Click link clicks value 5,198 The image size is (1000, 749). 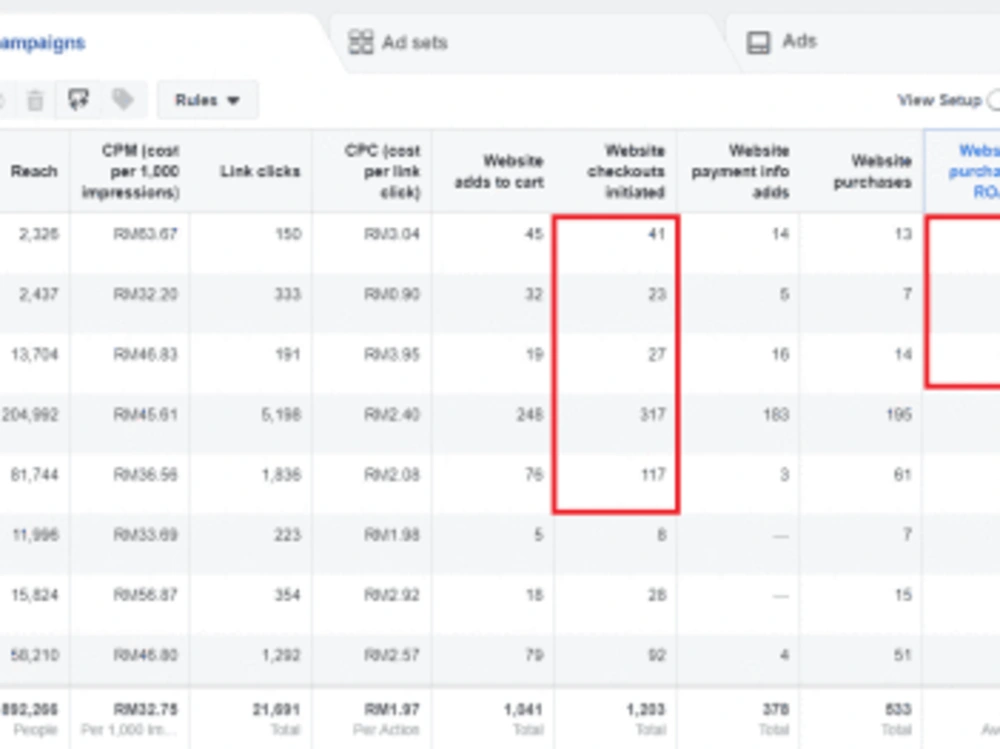[281, 415]
